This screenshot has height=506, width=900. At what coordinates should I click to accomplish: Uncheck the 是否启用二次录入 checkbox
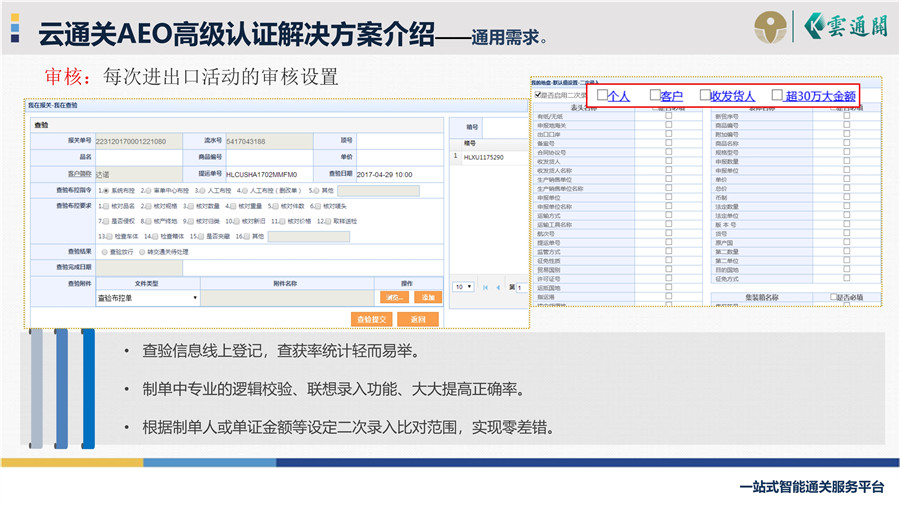click(538, 95)
